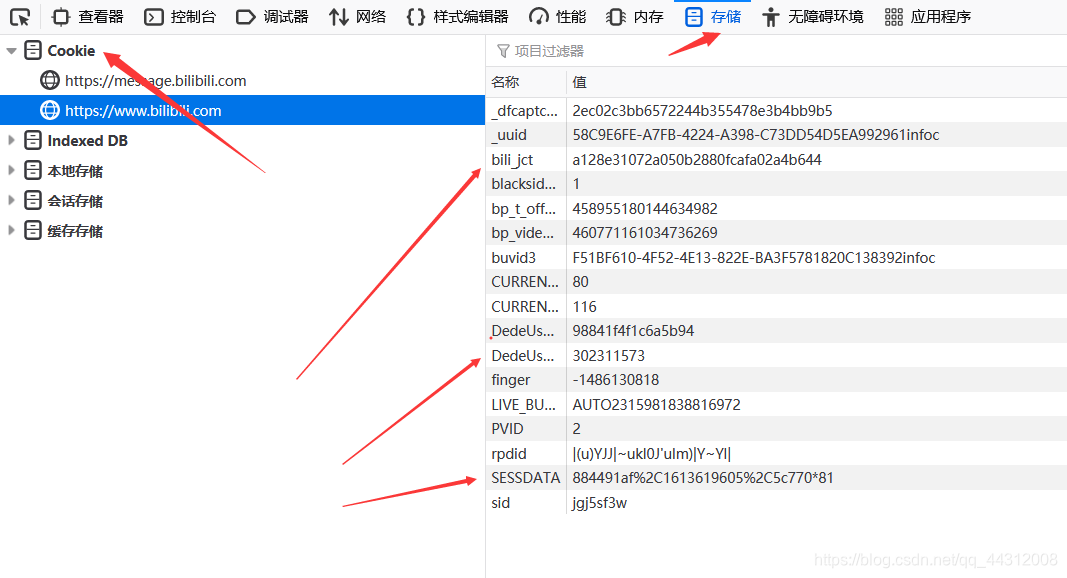Click the filter funnel icon

pyautogui.click(x=503, y=51)
